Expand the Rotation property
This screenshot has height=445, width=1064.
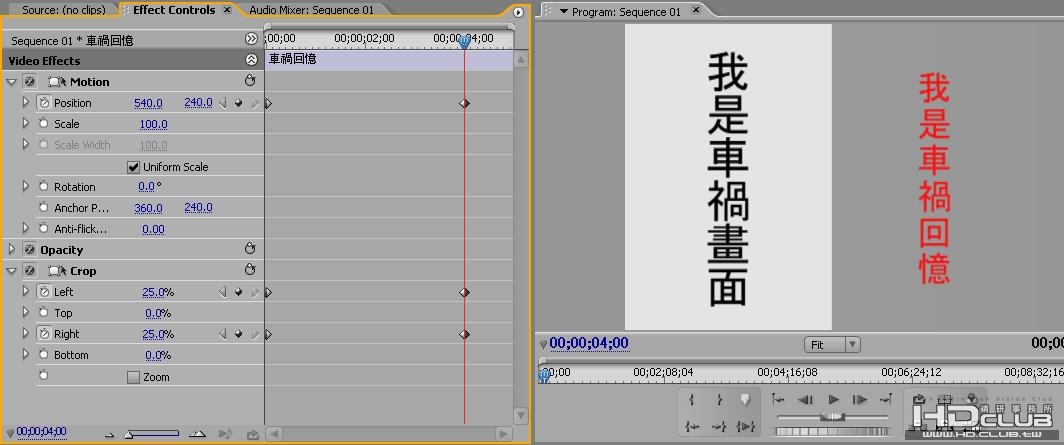tap(26, 186)
